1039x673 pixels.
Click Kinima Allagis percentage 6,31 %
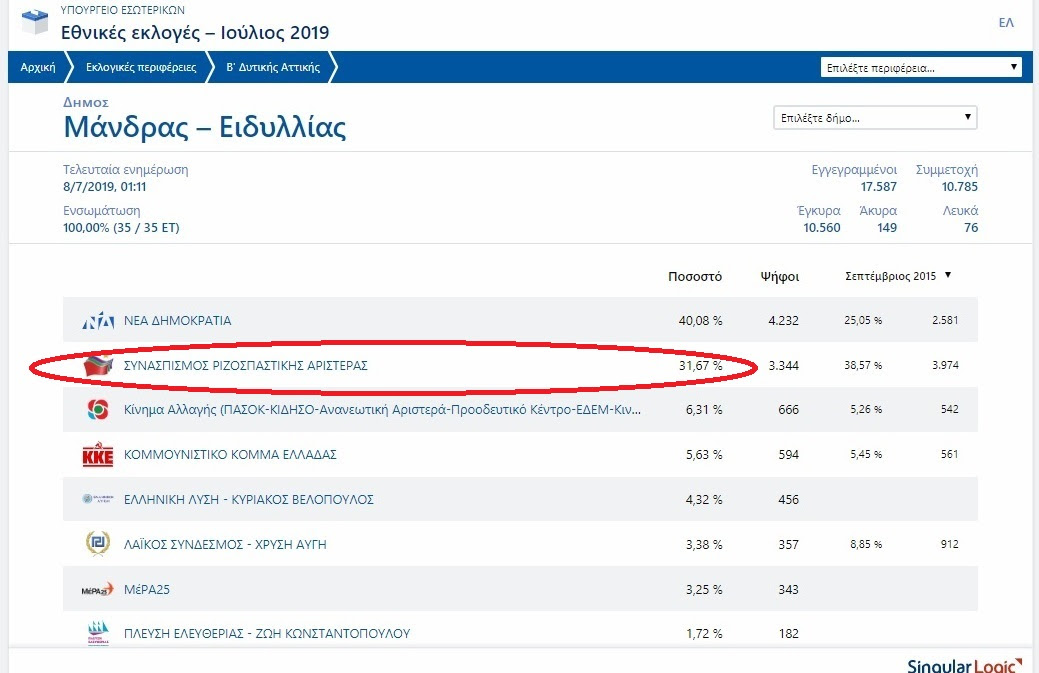pos(704,409)
